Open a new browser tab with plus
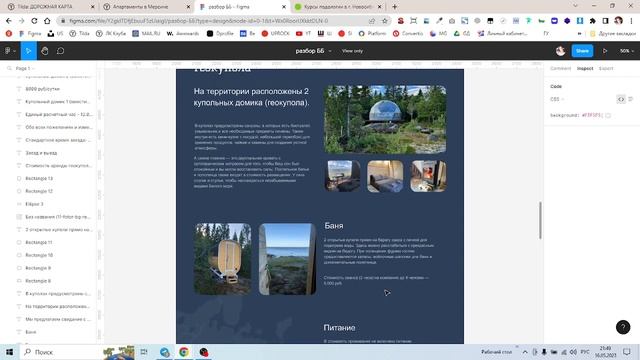640x360 pixels. pyautogui.click(x=394, y=7)
